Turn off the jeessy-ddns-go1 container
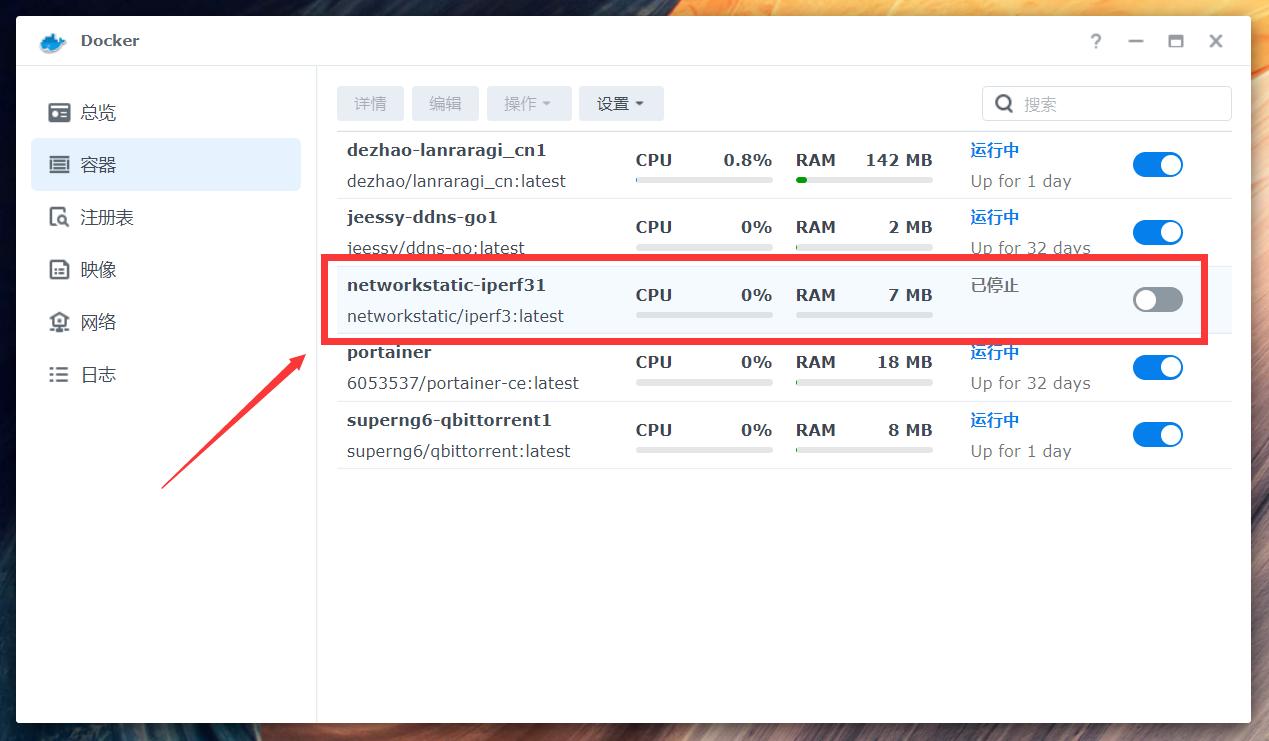The height and width of the screenshot is (741, 1269). click(x=1157, y=232)
